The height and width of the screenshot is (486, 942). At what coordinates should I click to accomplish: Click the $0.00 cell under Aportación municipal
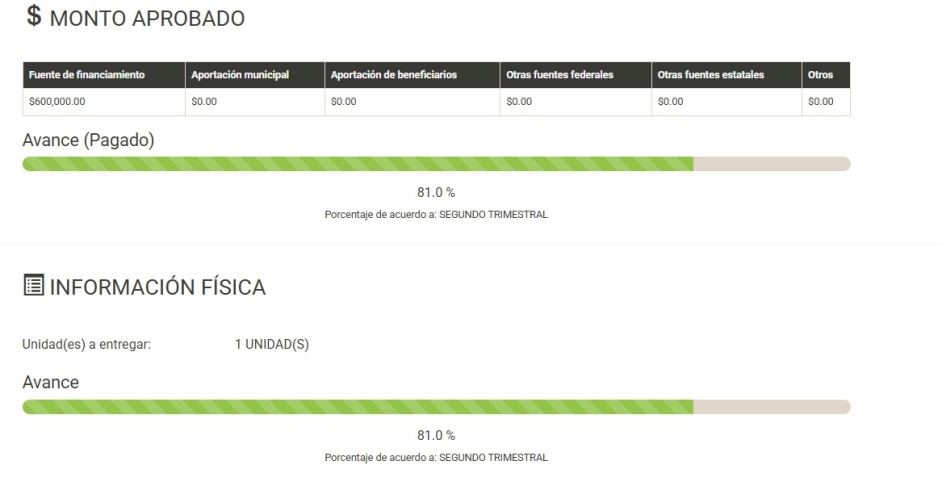point(255,102)
